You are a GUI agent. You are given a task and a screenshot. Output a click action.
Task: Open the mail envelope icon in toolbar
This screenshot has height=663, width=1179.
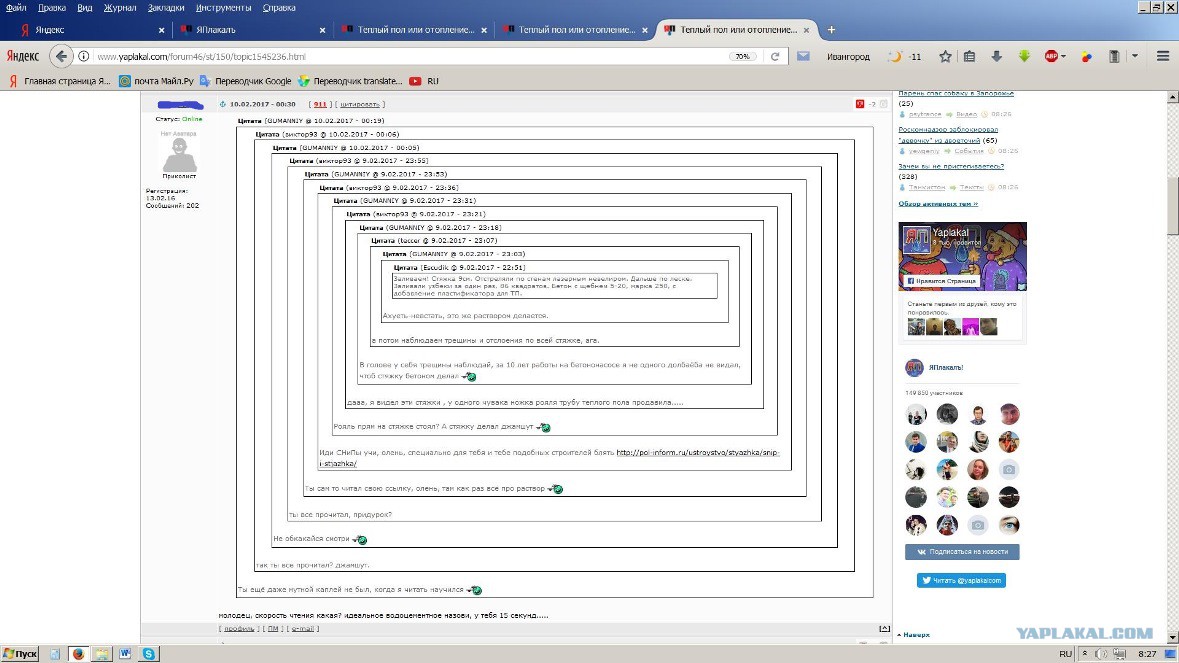(803, 56)
